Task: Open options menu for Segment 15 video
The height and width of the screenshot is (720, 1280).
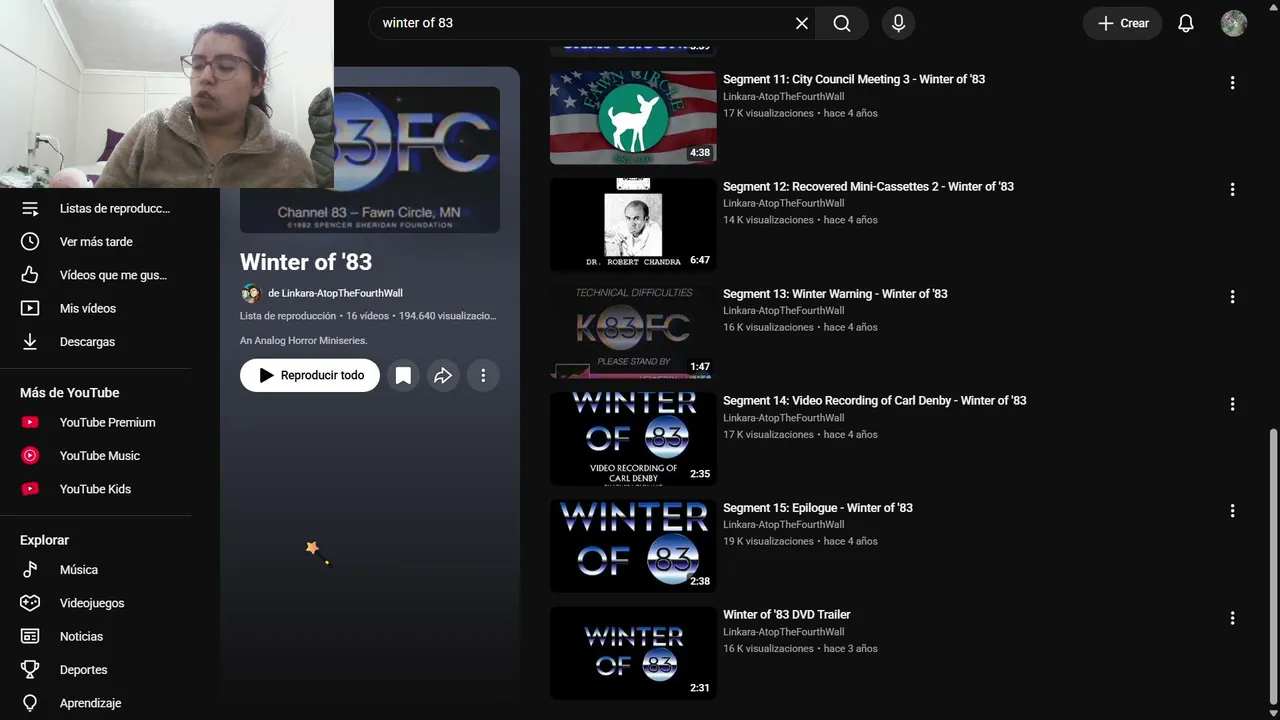Action: 1232,511
